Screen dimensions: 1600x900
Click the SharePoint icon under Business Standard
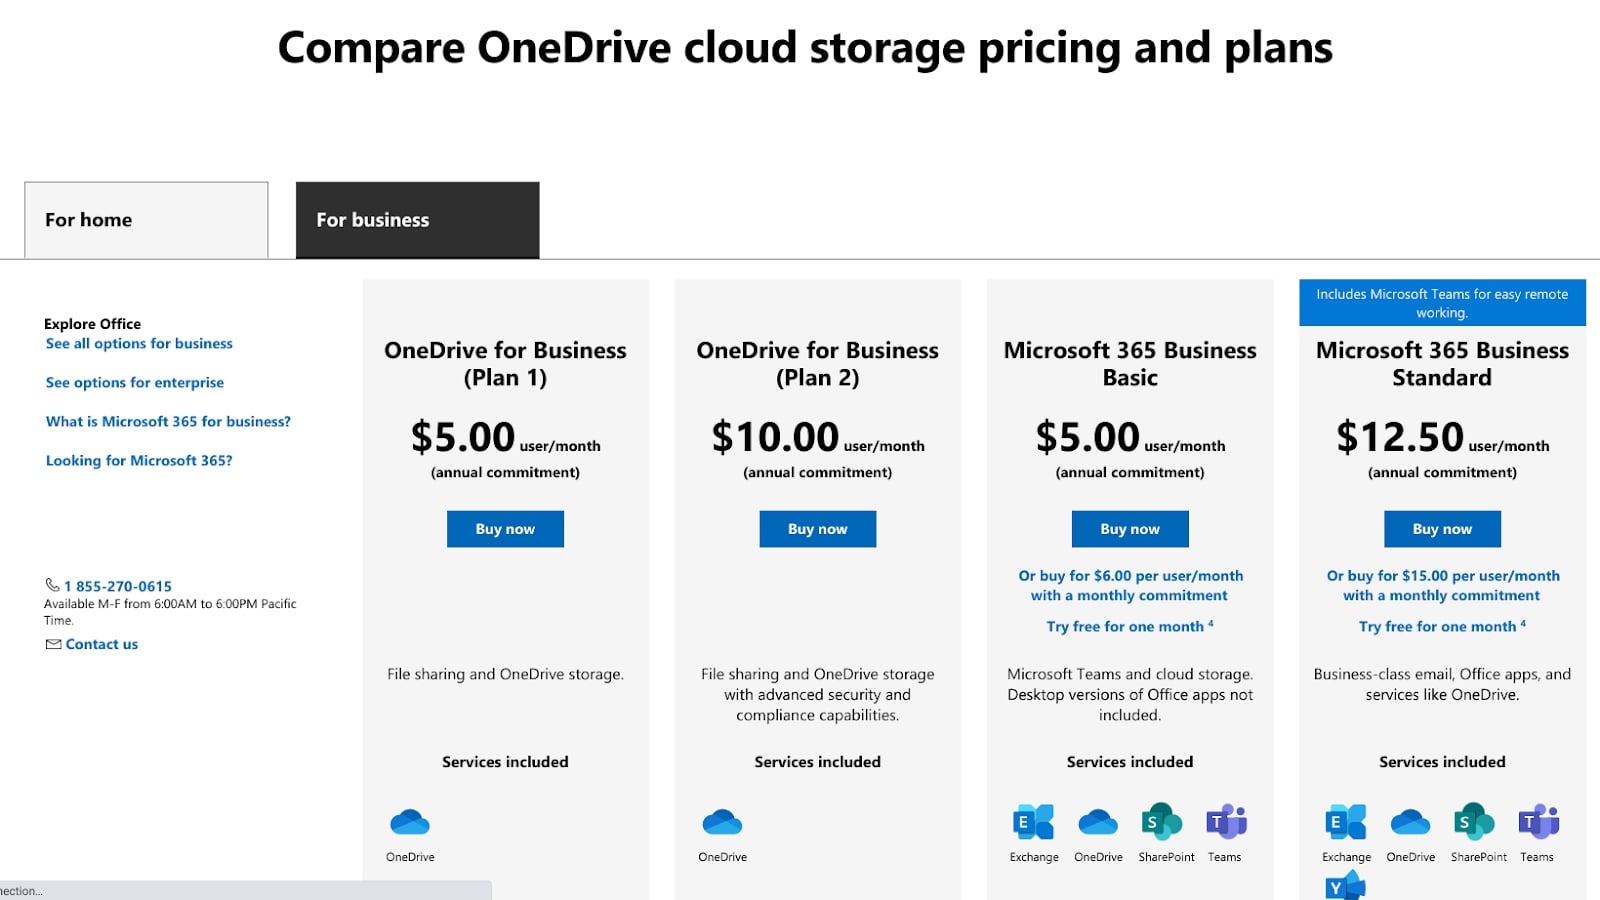[x=1477, y=822]
